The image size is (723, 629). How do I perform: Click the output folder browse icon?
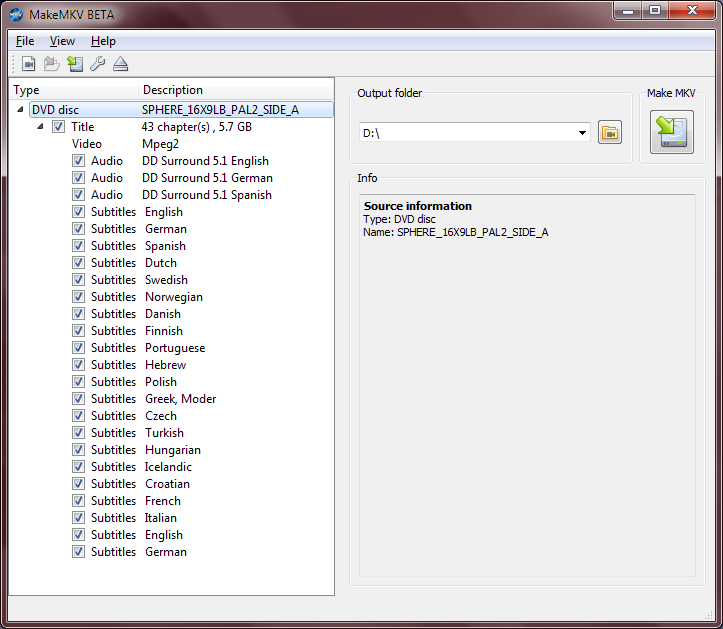coord(610,132)
